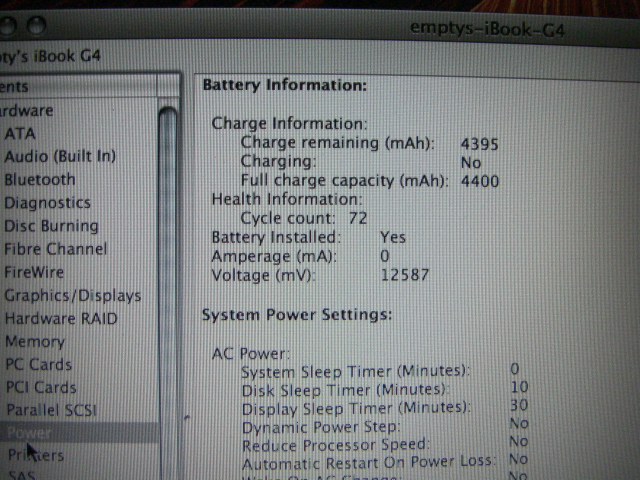Click the Charging No value
640x480 pixels.
coord(471,163)
